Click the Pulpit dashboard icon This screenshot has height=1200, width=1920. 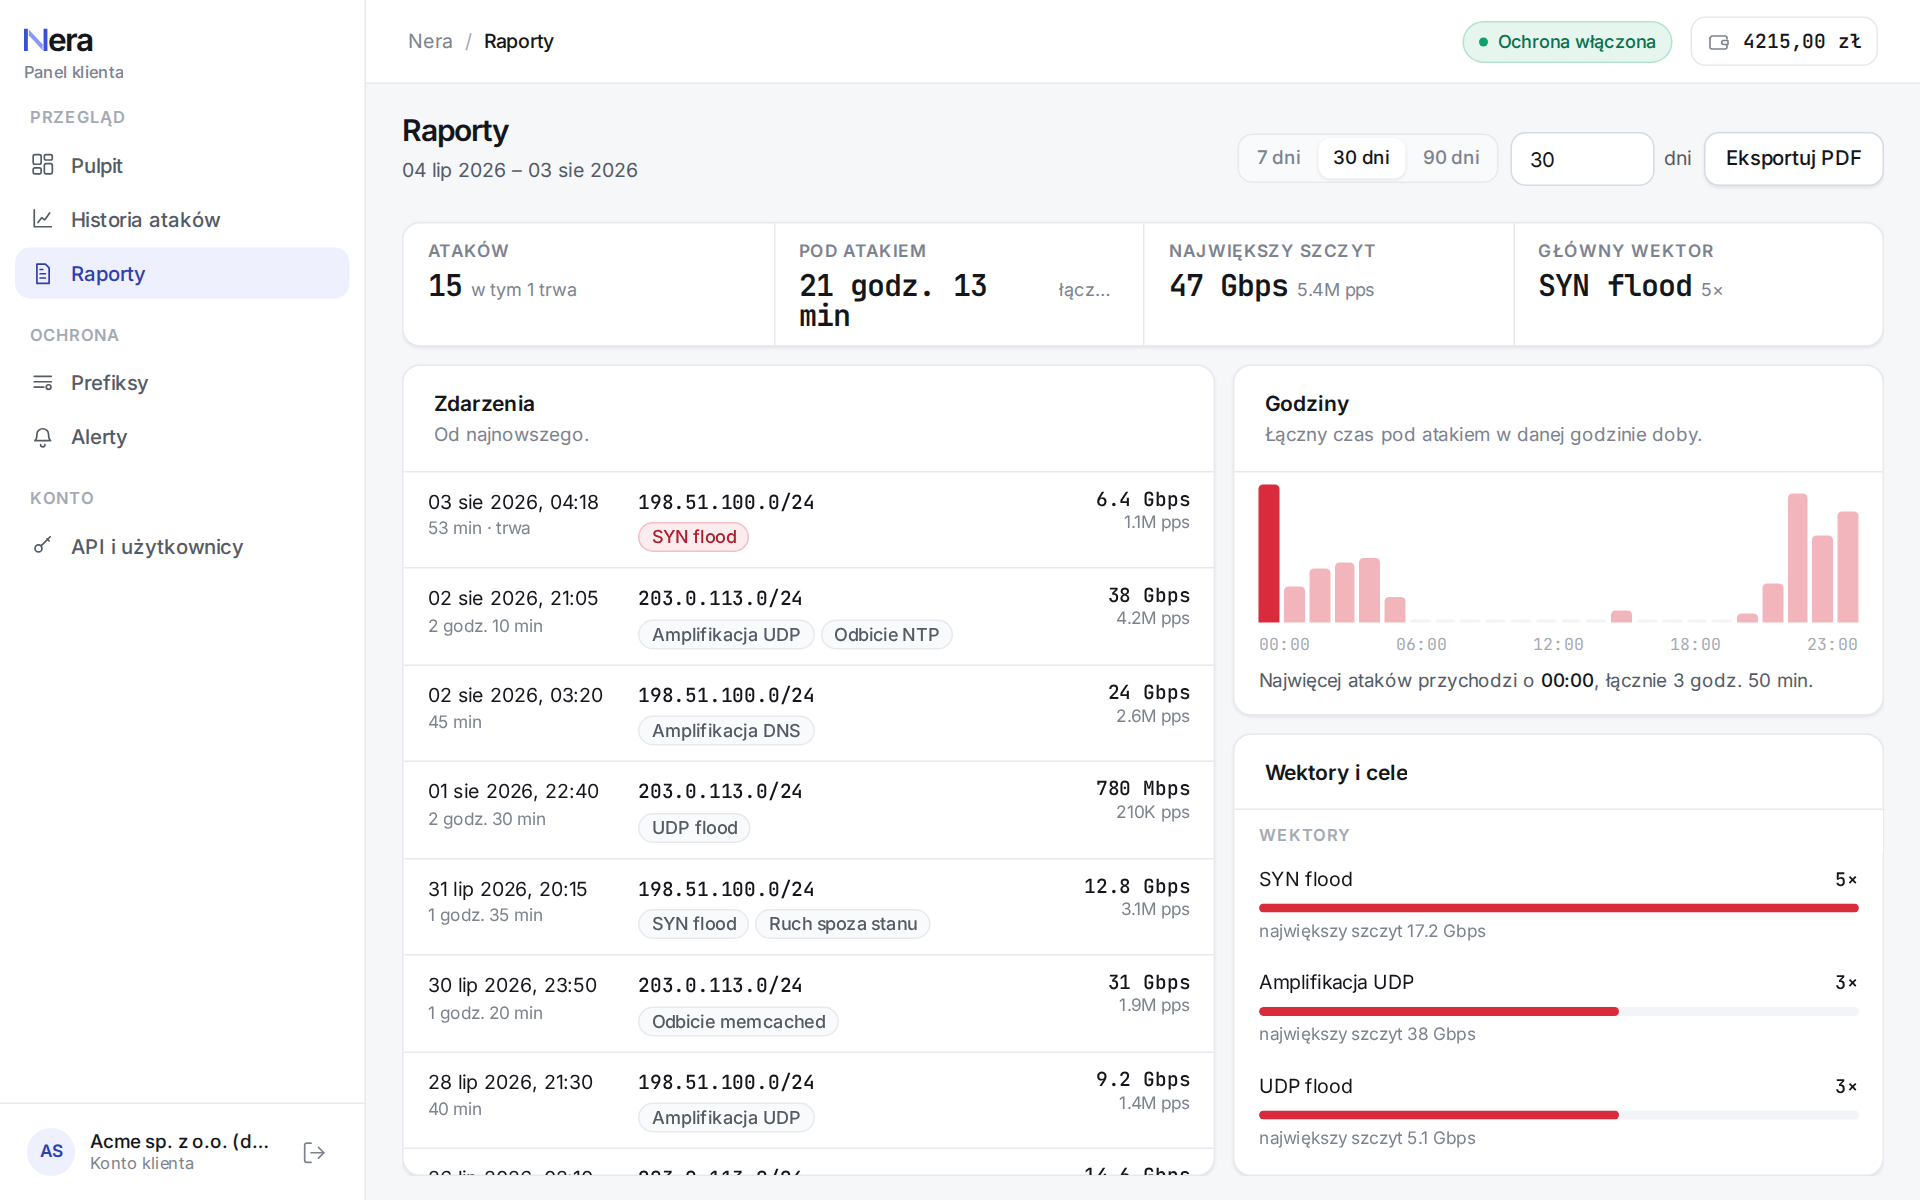tap(42, 165)
